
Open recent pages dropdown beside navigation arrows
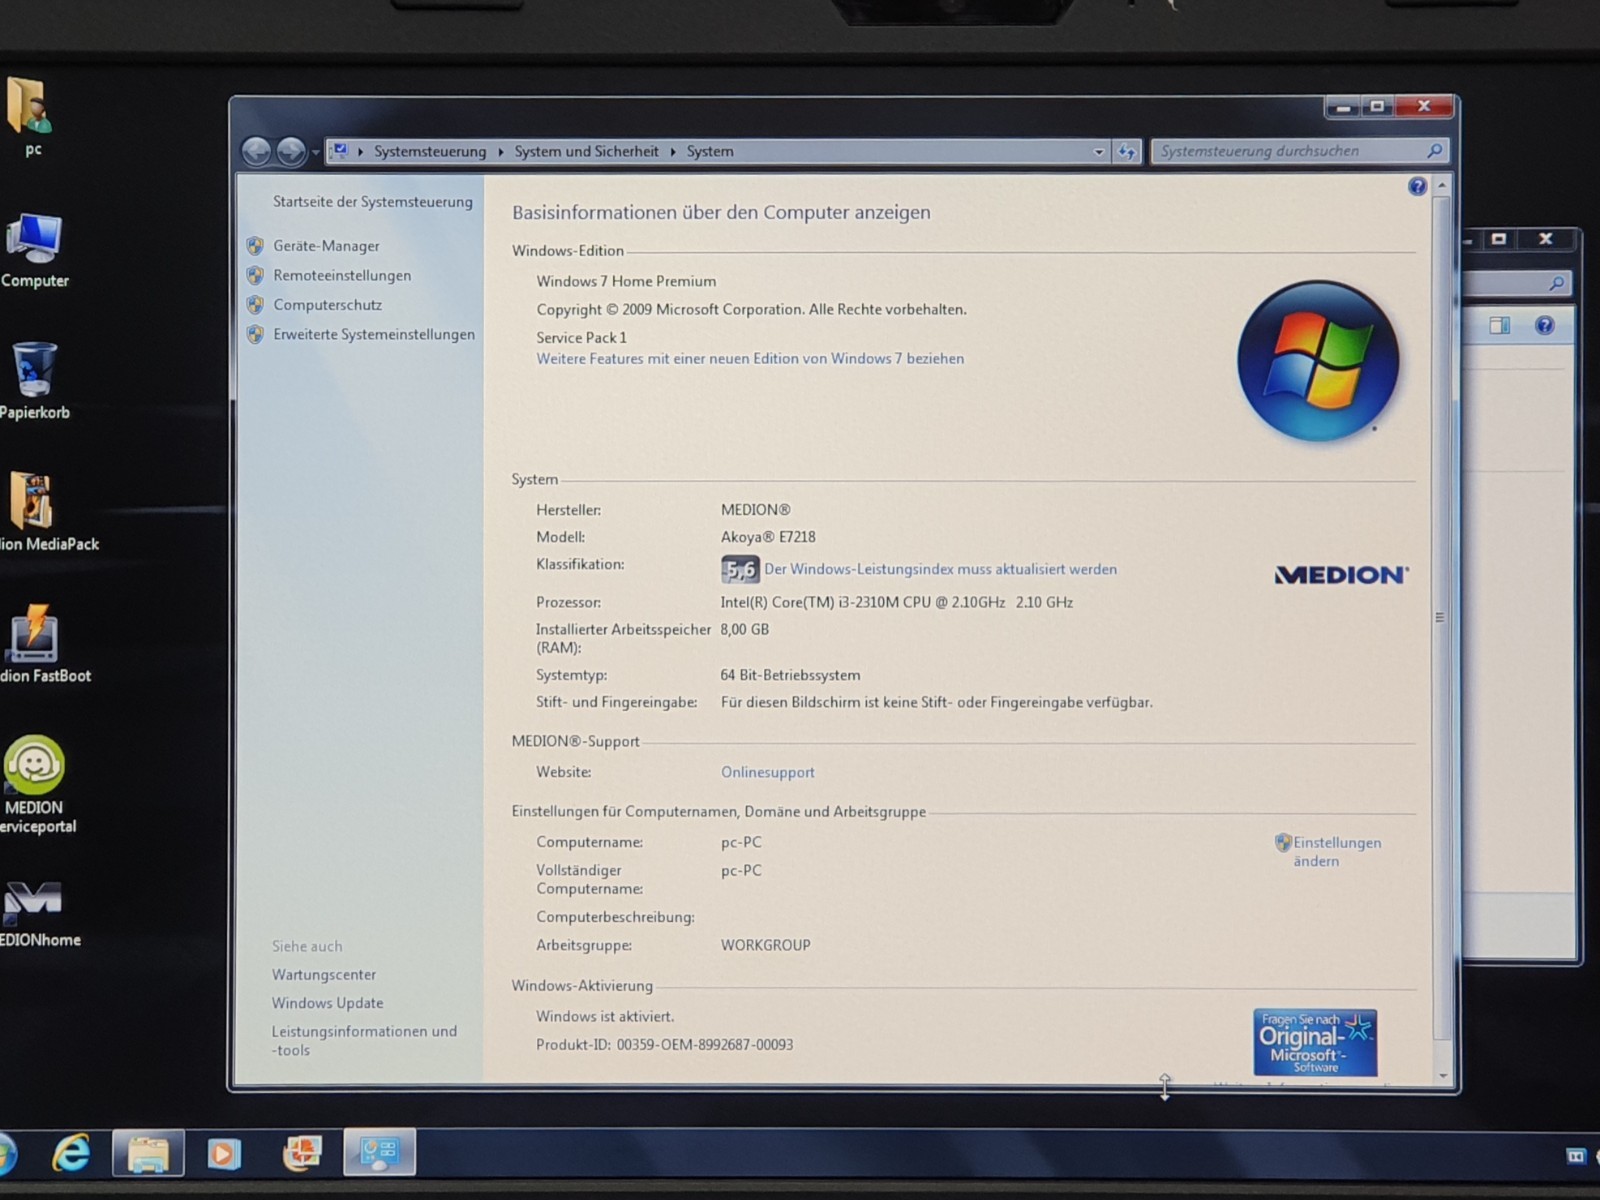(x=315, y=152)
